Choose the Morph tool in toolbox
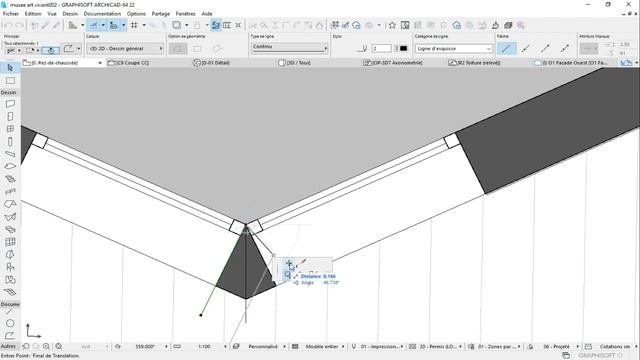 click(x=10, y=255)
